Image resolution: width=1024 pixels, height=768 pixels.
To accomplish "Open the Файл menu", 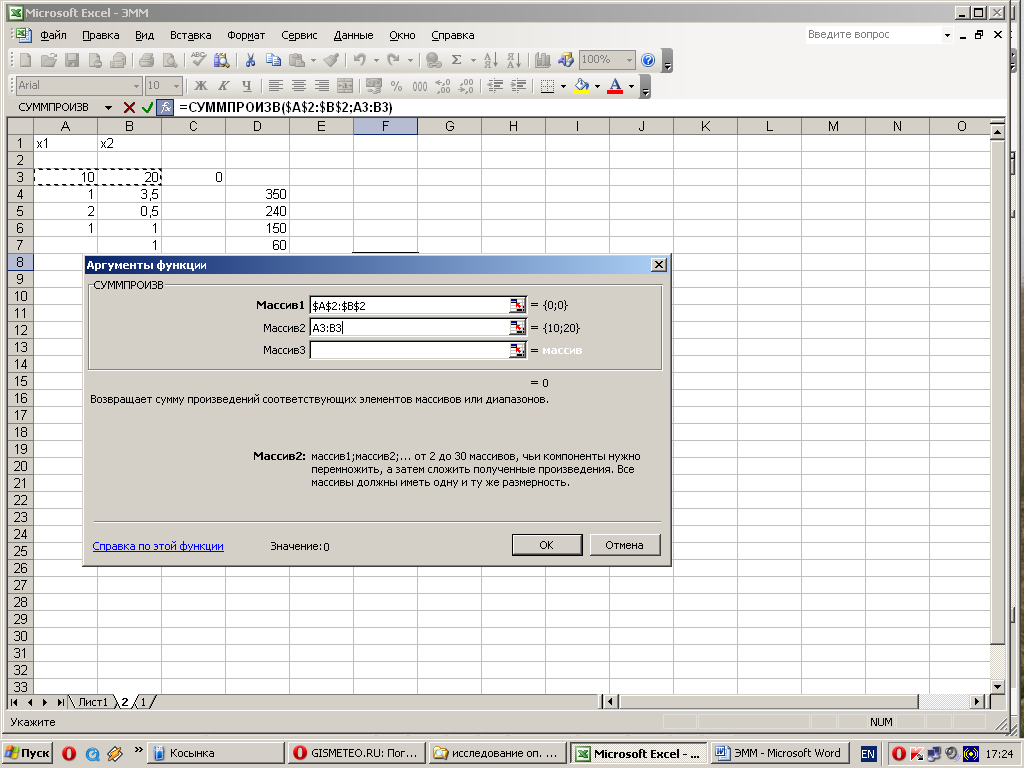I will 54,35.
